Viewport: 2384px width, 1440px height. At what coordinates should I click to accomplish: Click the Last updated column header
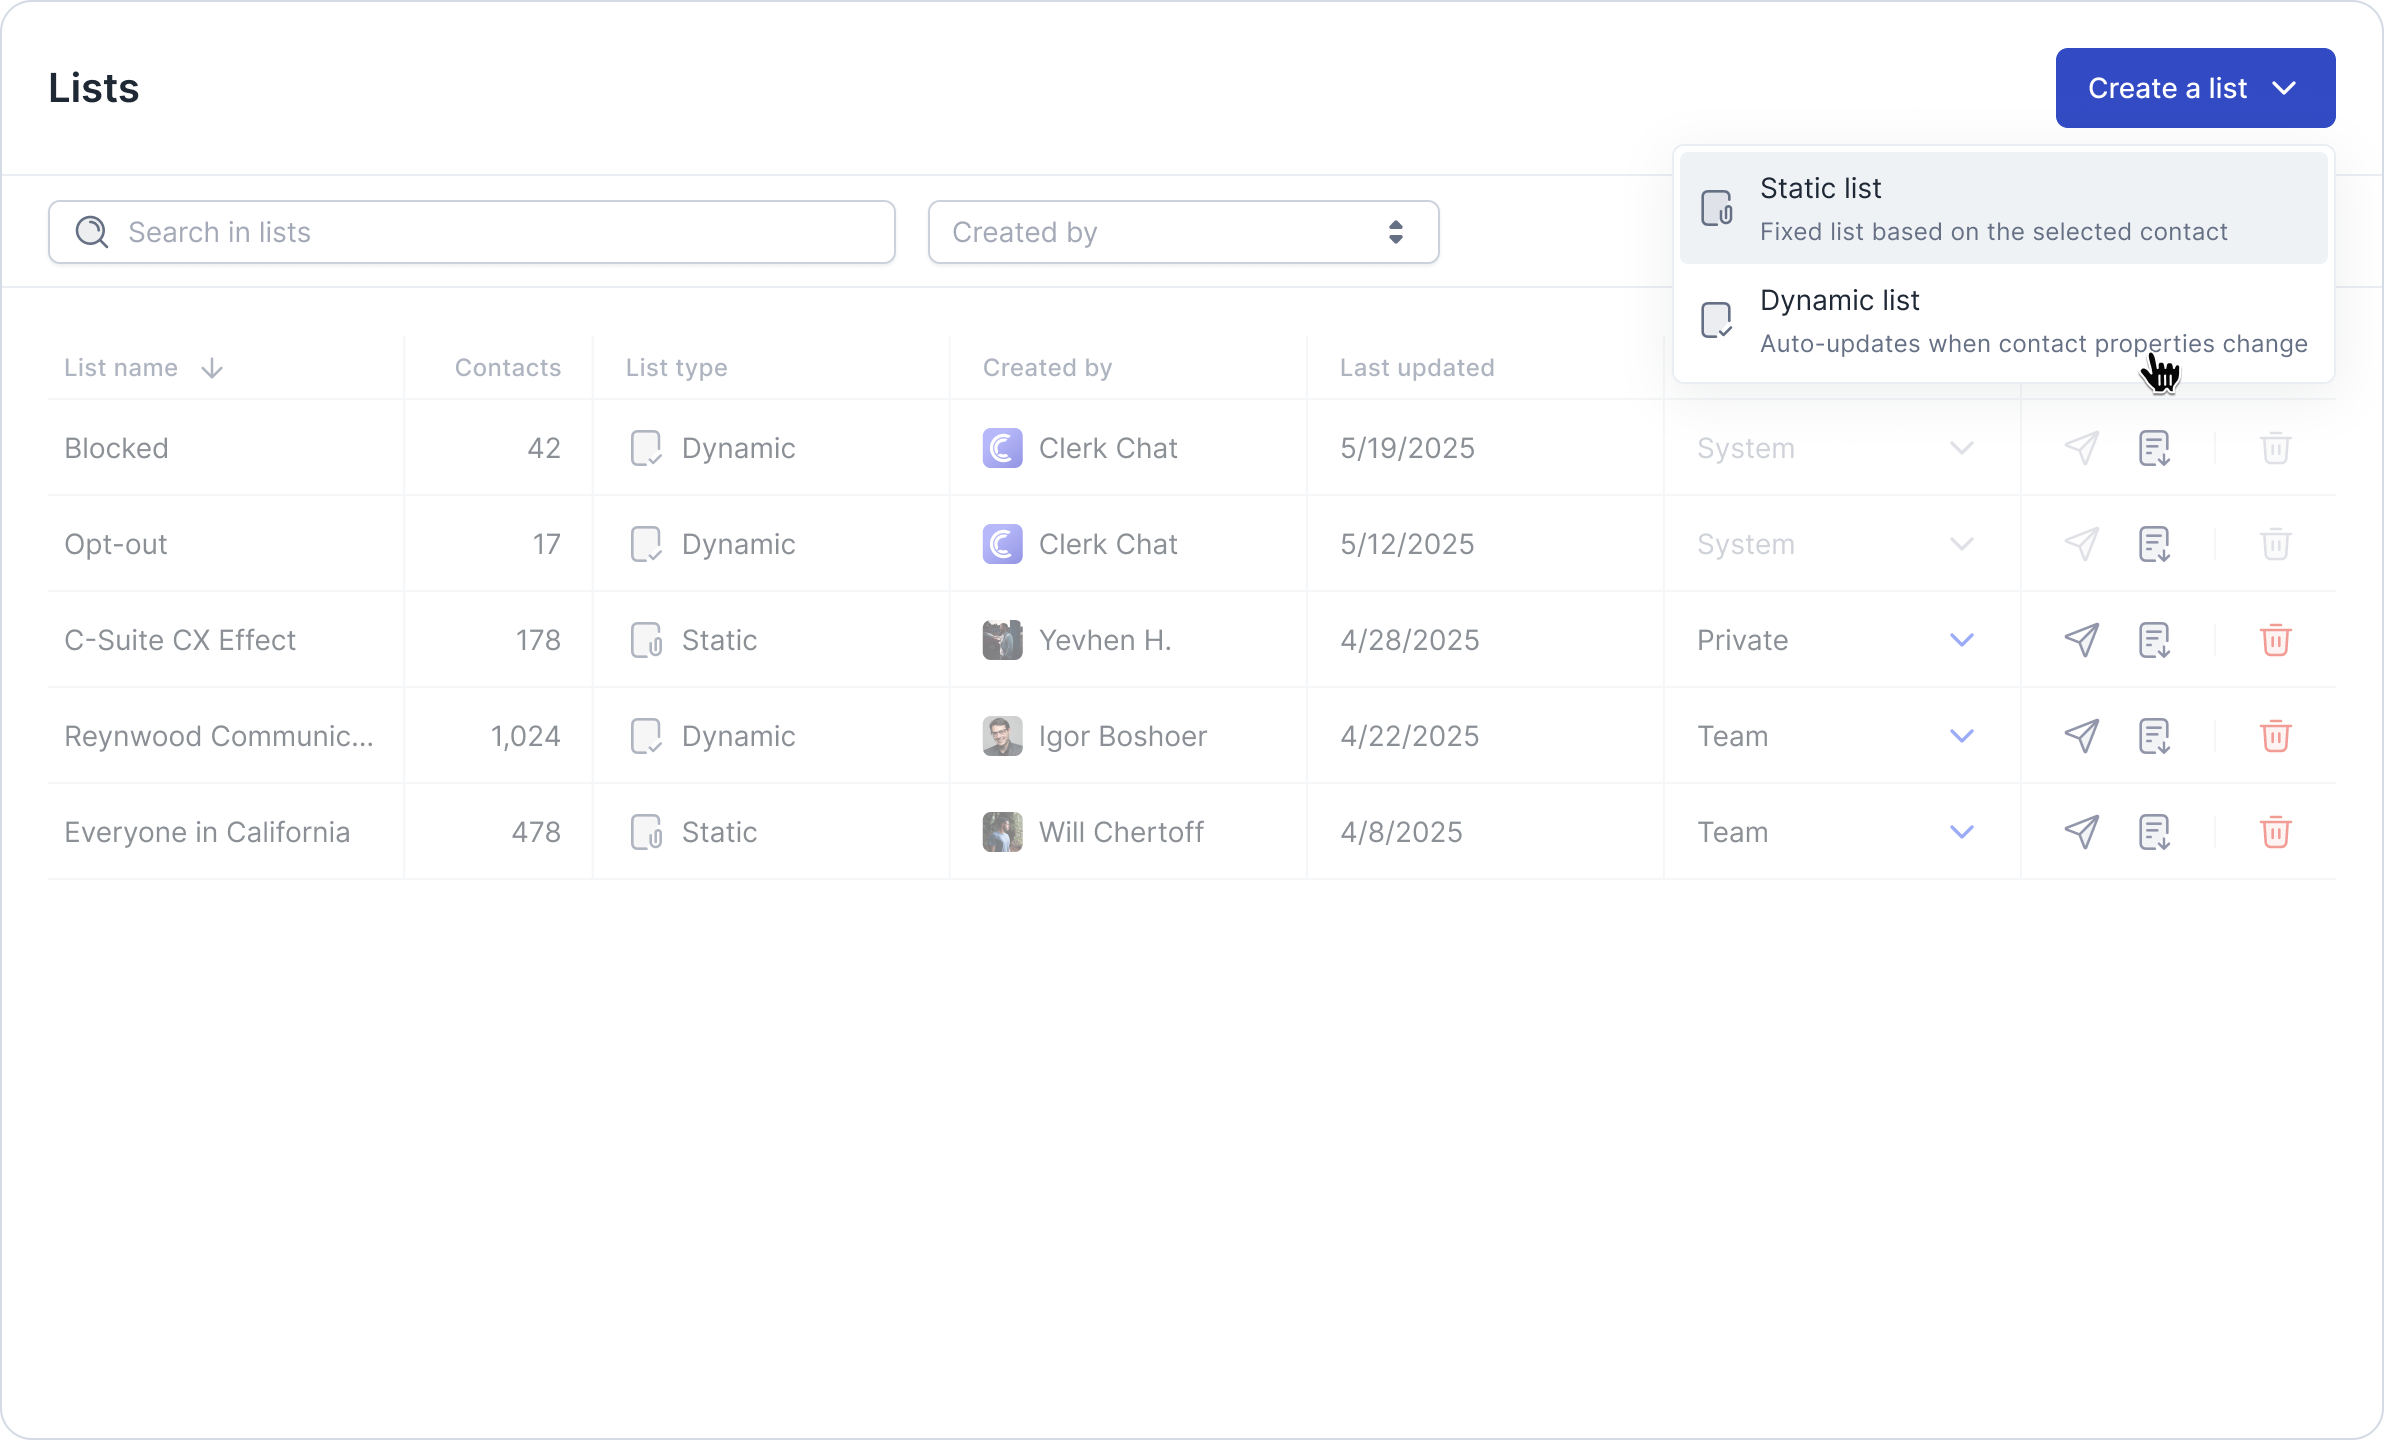click(1417, 368)
